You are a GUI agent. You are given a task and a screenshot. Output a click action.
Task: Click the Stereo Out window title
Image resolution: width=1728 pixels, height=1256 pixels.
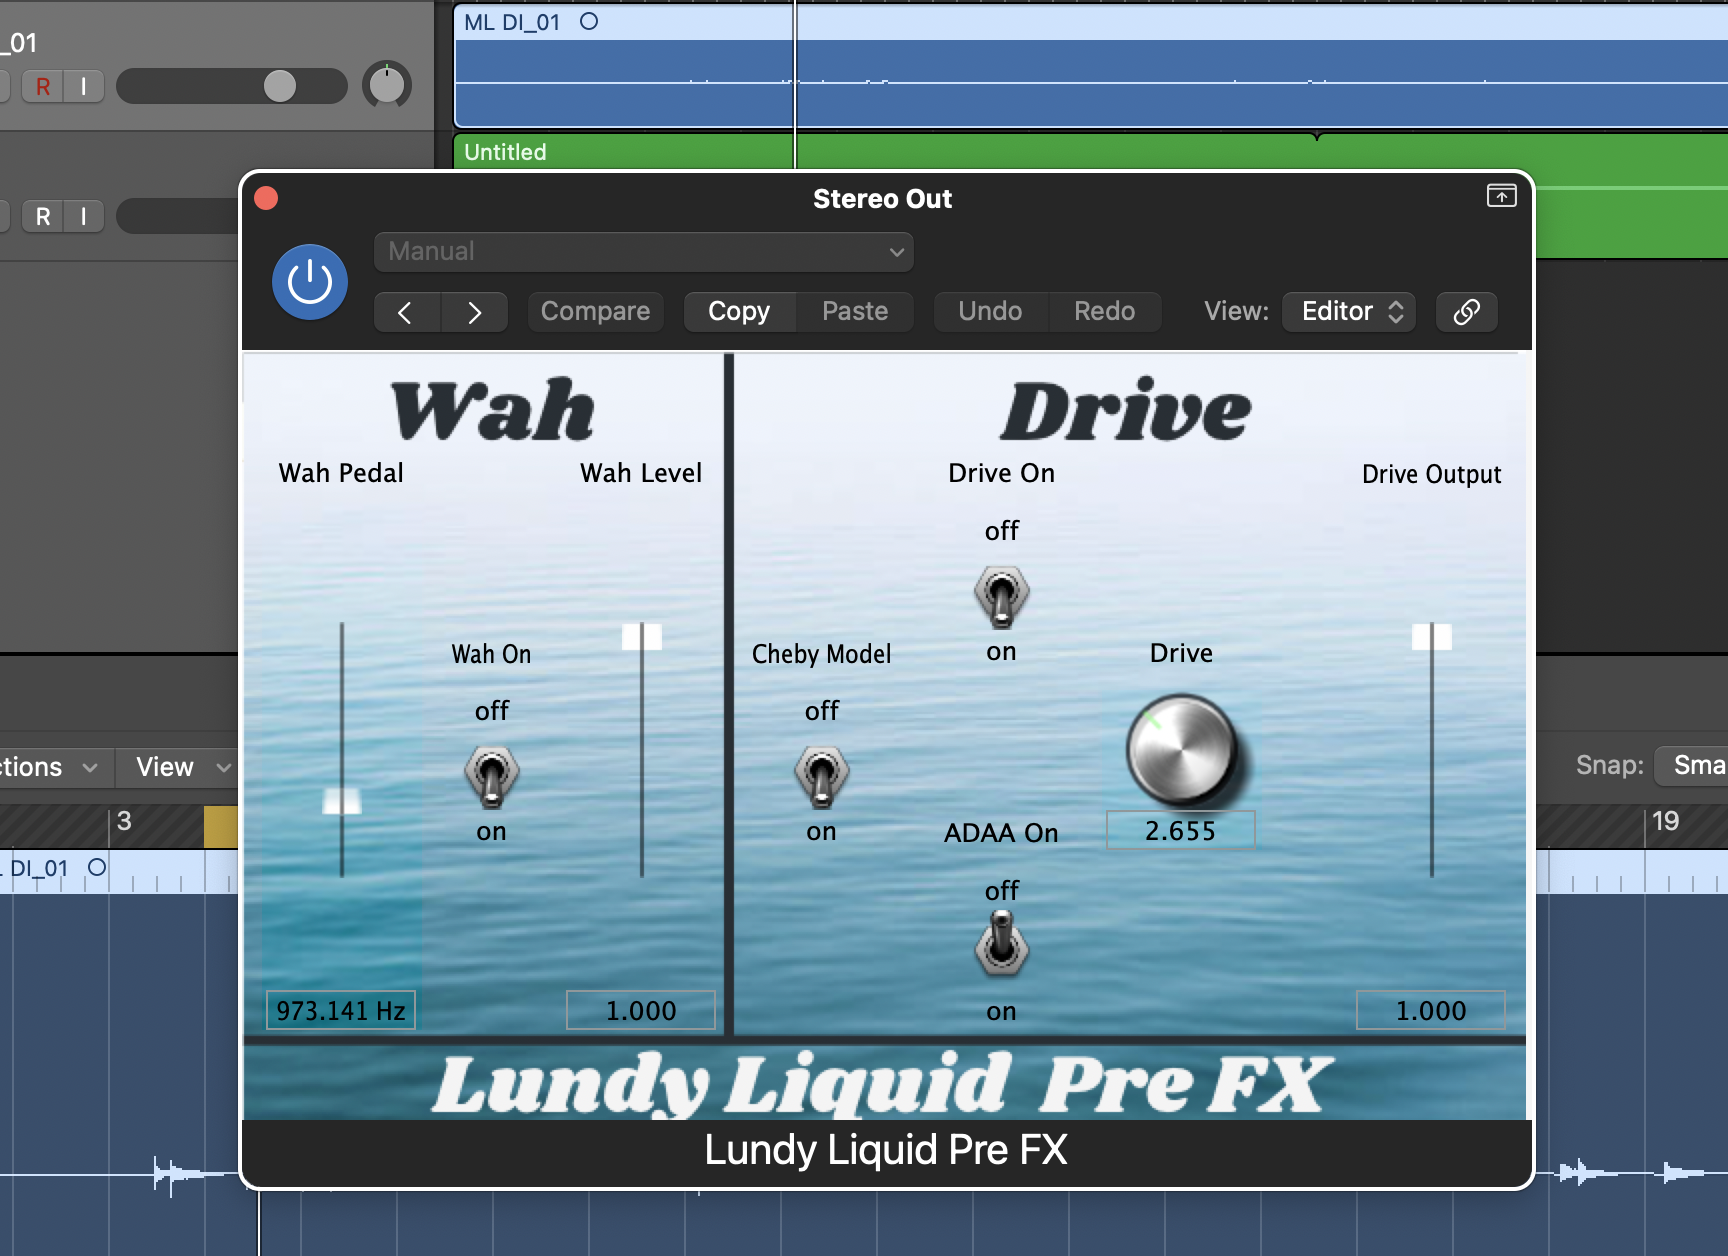882,199
